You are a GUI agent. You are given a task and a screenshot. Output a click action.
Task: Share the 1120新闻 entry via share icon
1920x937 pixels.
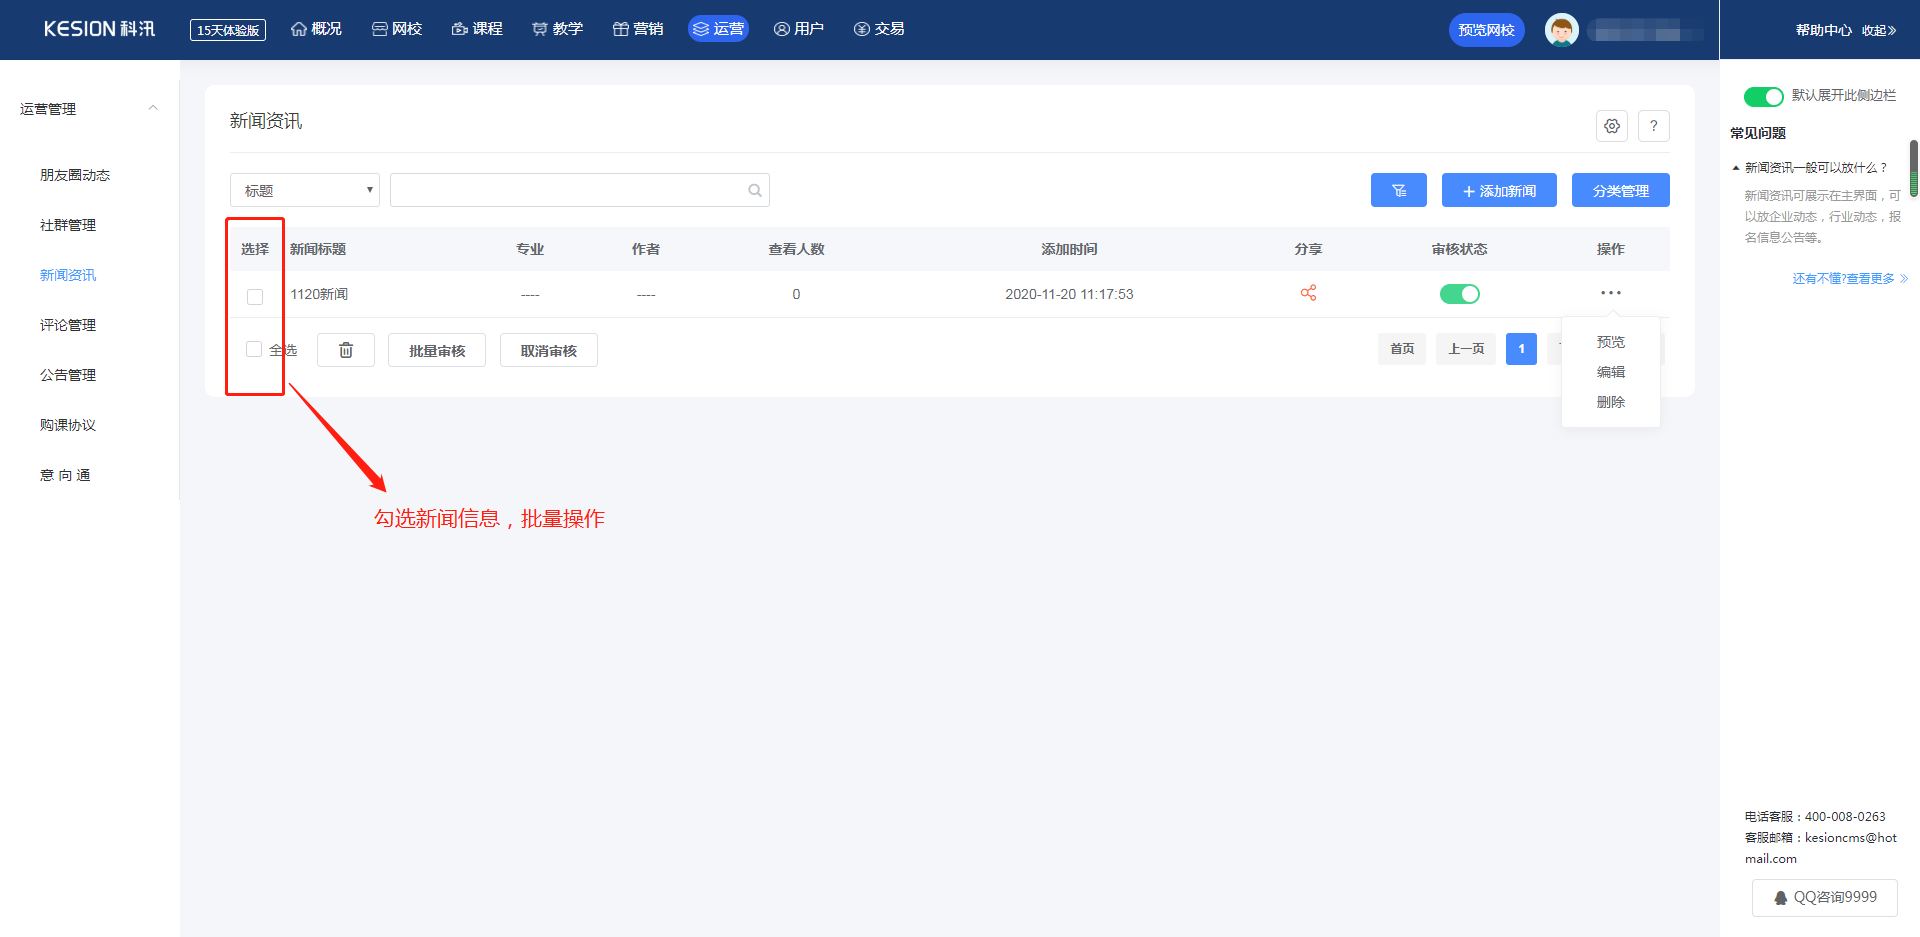1308,293
